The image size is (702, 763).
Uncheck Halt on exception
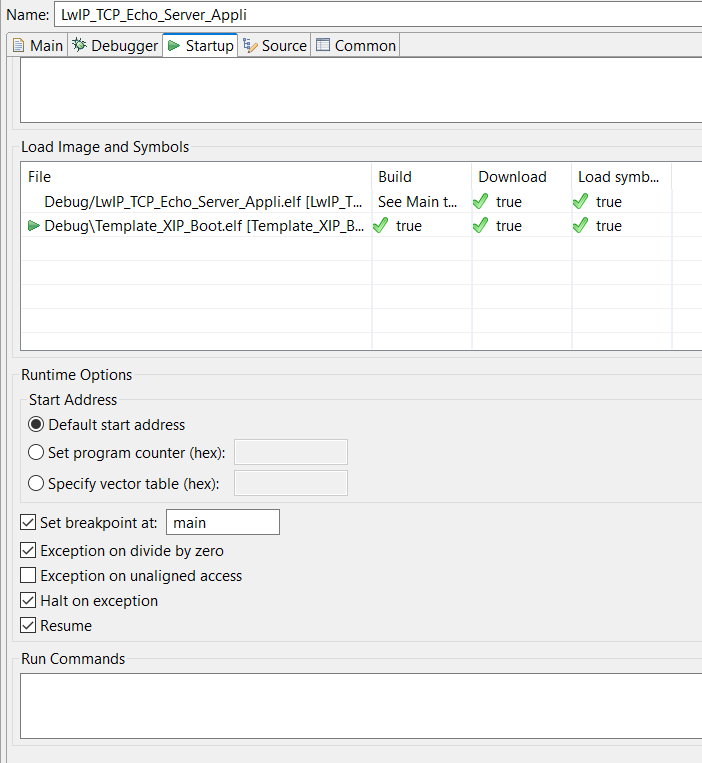pos(29,601)
